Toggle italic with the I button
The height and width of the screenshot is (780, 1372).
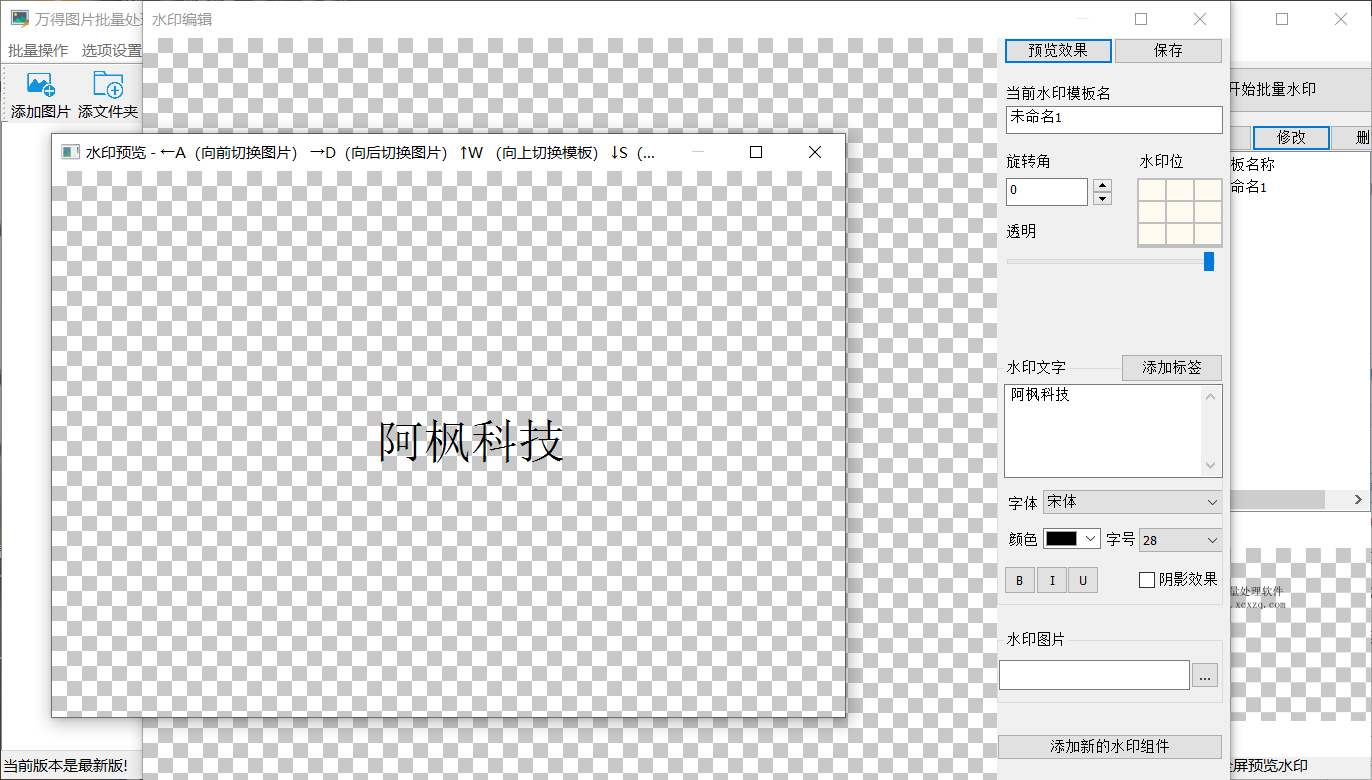[1051, 580]
